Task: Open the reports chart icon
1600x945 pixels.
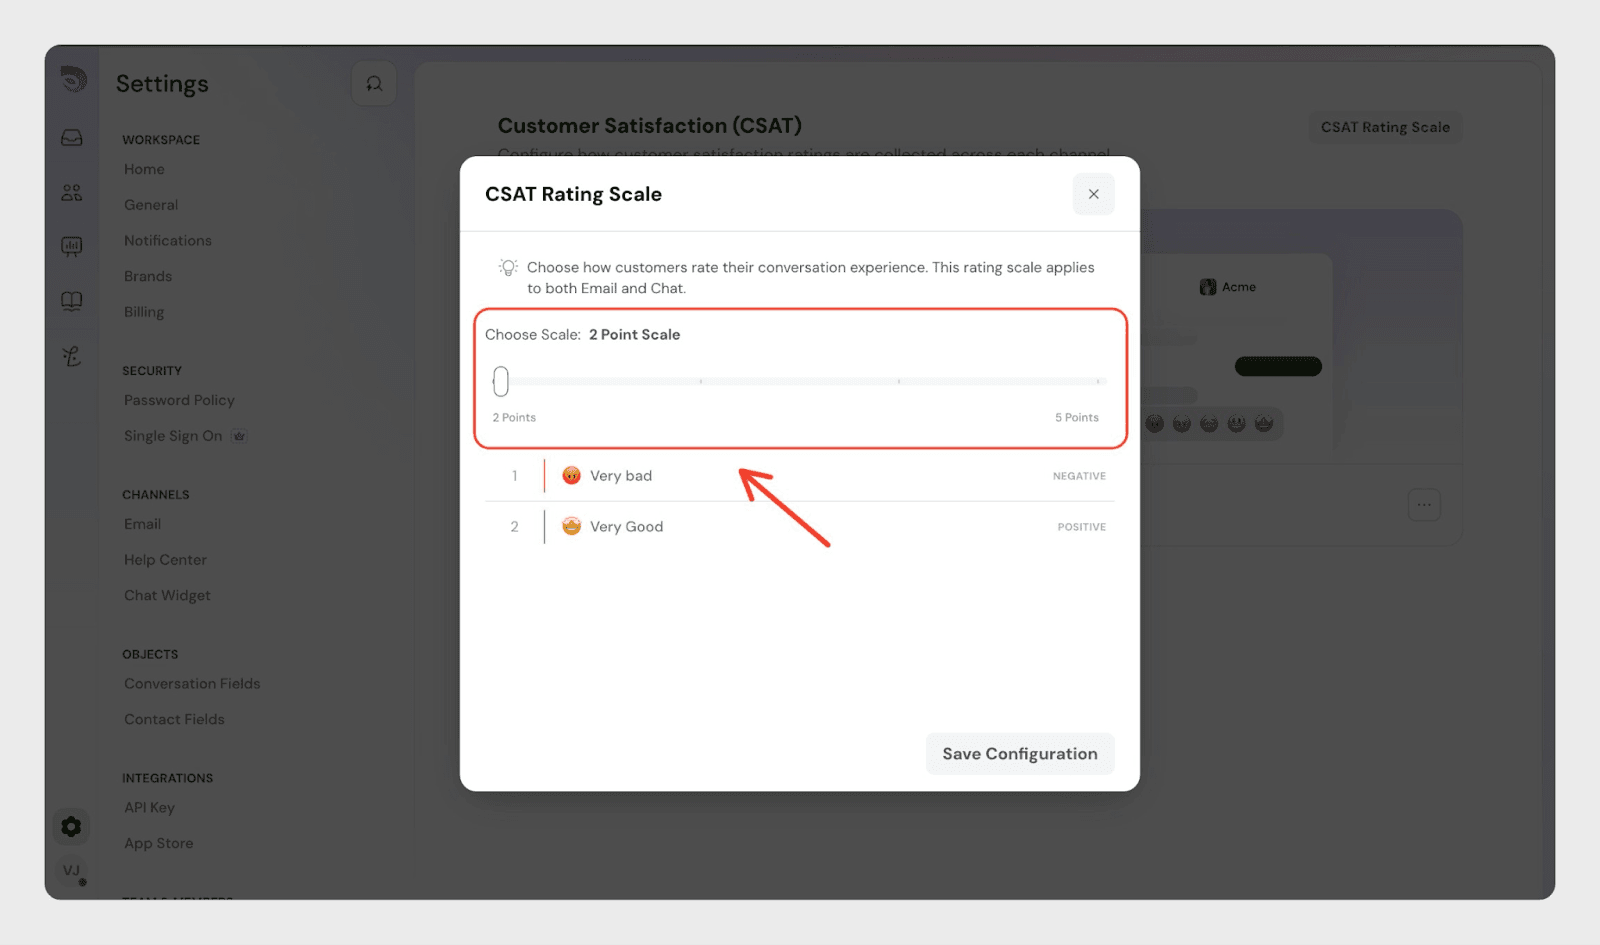Action: (72, 246)
